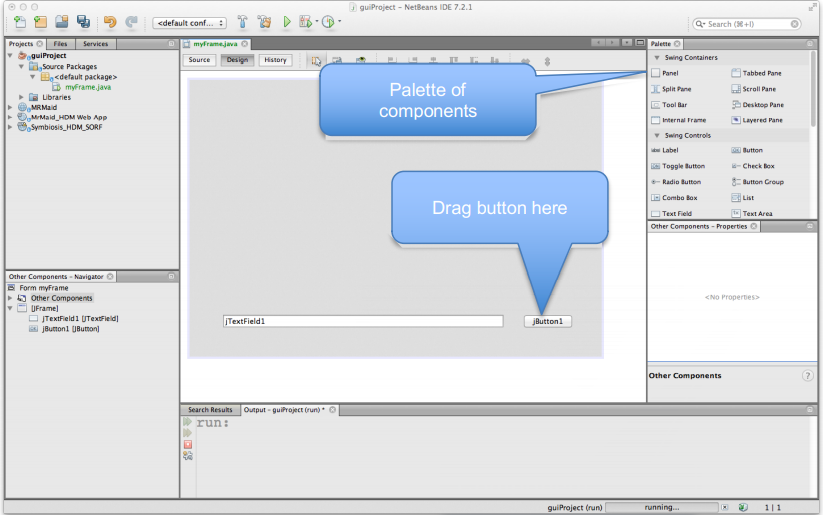
Task: Open the Debug Project dropdown arrow
Action: coord(316,22)
